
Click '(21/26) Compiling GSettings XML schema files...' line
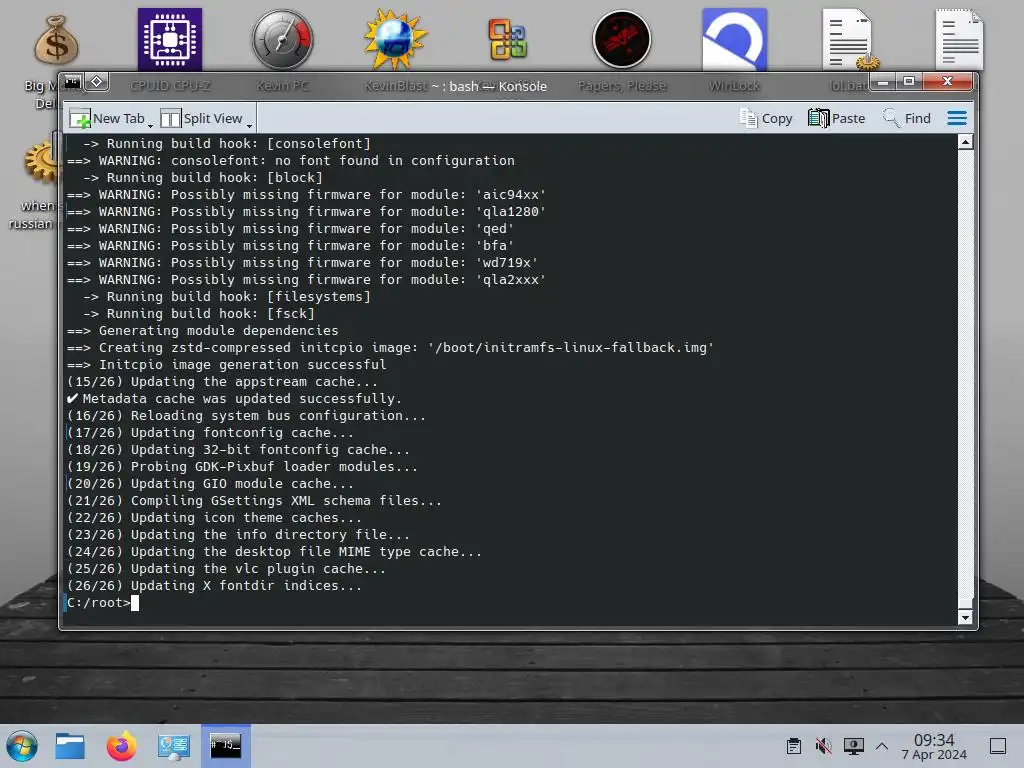[x=255, y=501]
